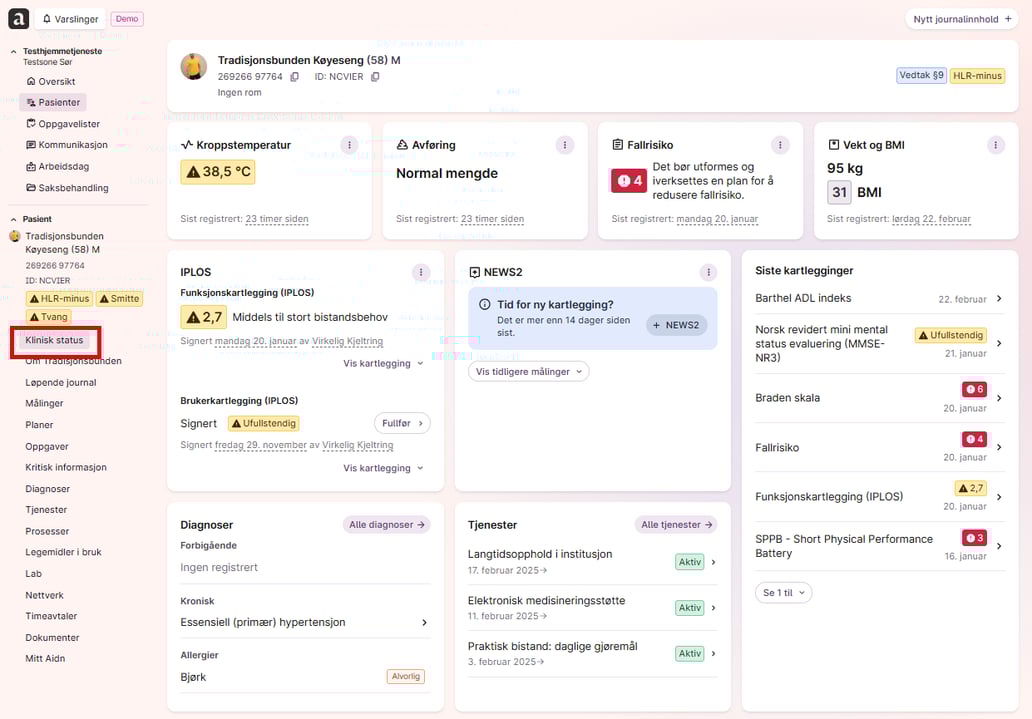Open the IPLOS card options menu

(421, 272)
